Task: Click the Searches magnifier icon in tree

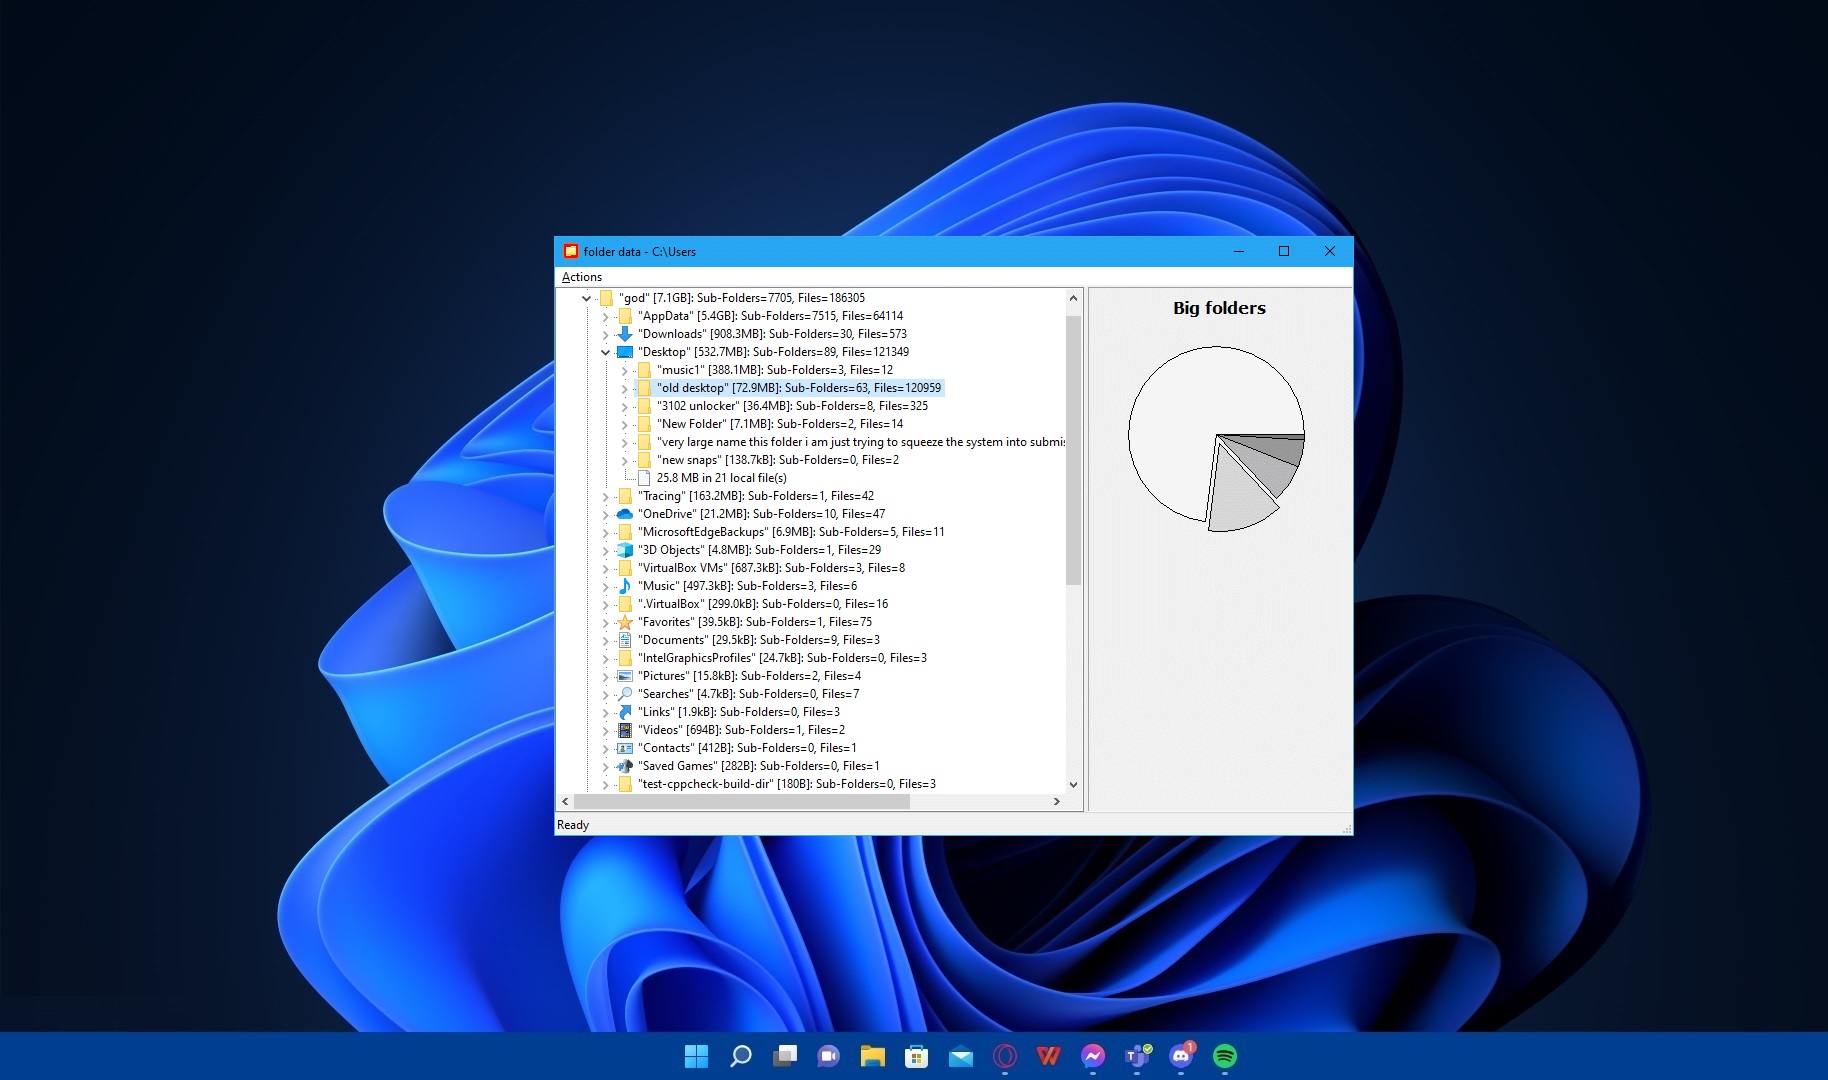Action: click(x=625, y=694)
